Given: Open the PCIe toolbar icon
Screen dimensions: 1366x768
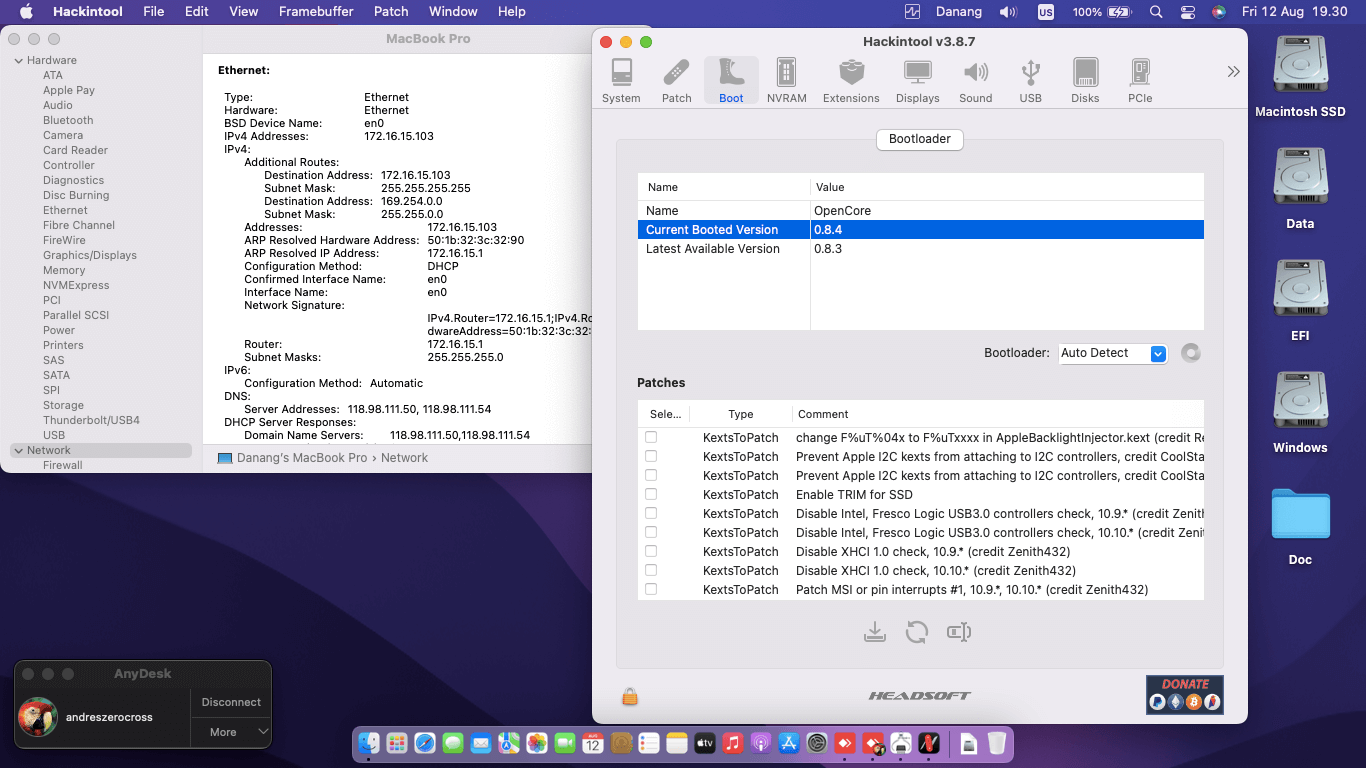Looking at the screenshot, I should pyautogui.click(x=1140, y=81).
